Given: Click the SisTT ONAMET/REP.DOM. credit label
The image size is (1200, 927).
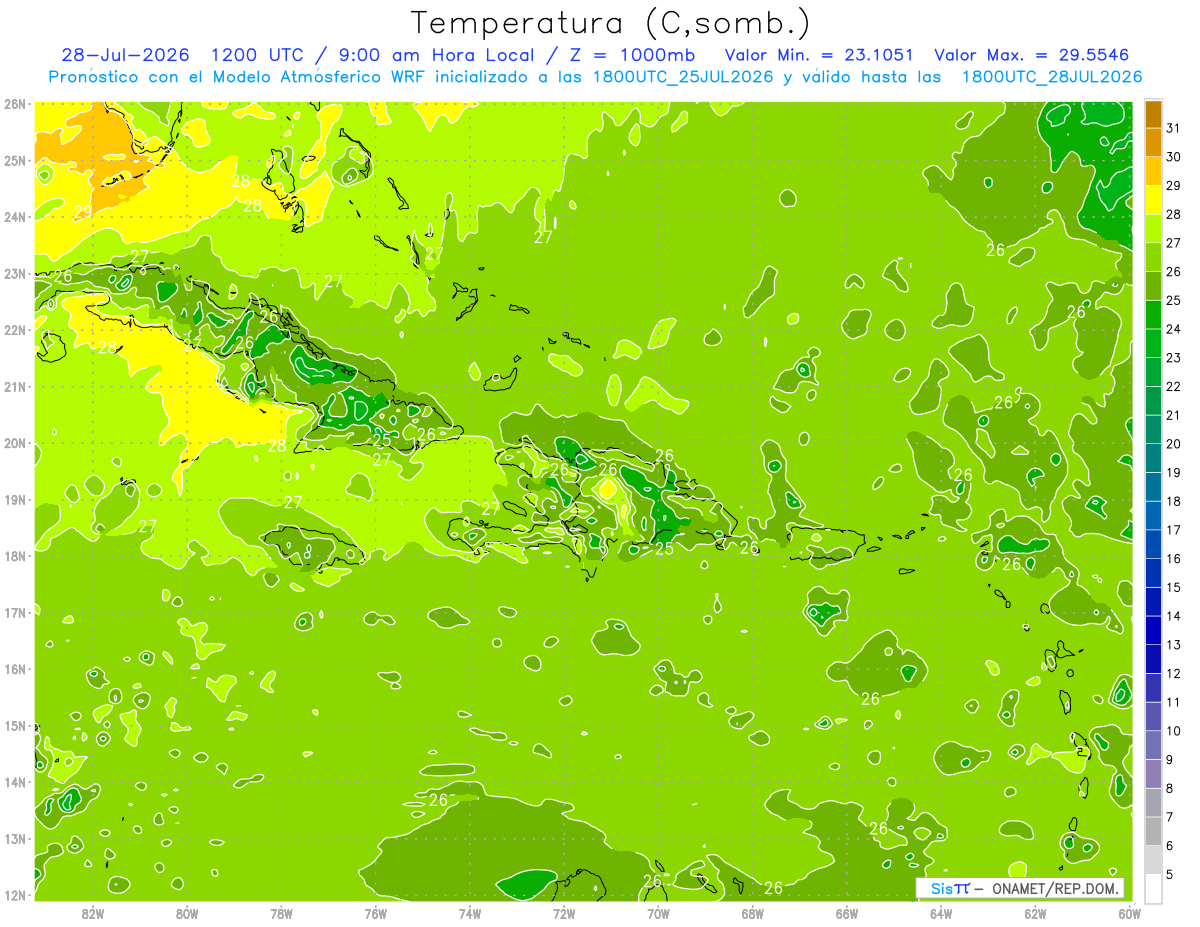Looking at the screenshot, I should click(1020, 888).
